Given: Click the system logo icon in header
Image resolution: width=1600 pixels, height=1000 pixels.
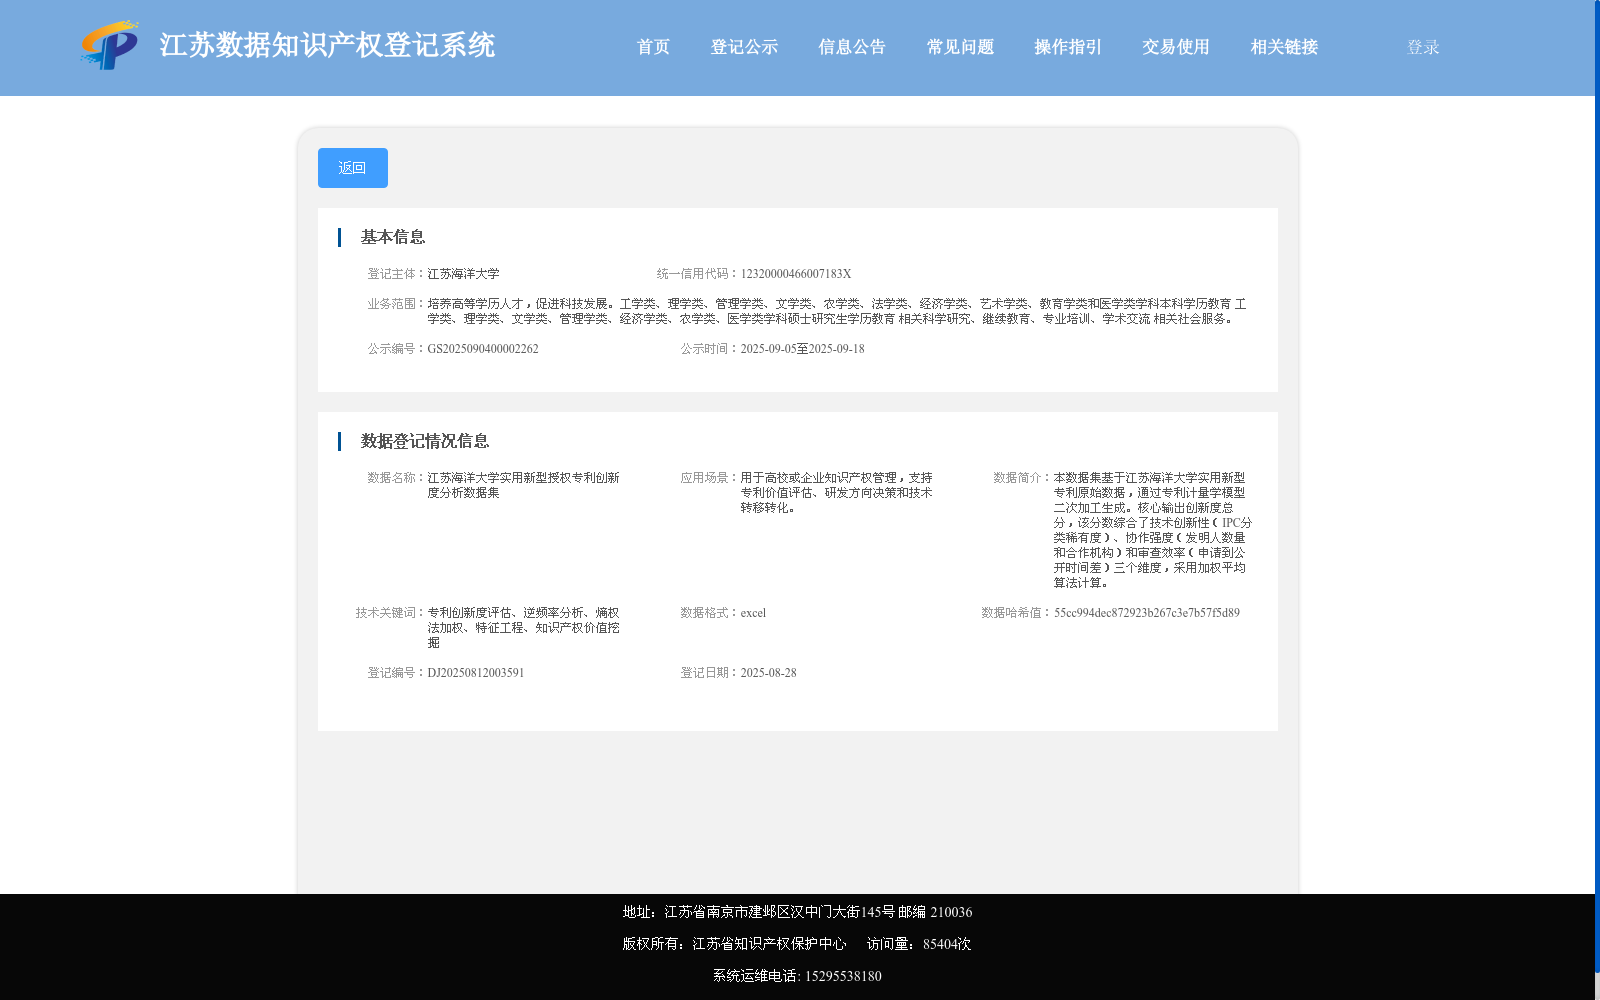Looking at the screenshot, I should (x=110, y=46).
